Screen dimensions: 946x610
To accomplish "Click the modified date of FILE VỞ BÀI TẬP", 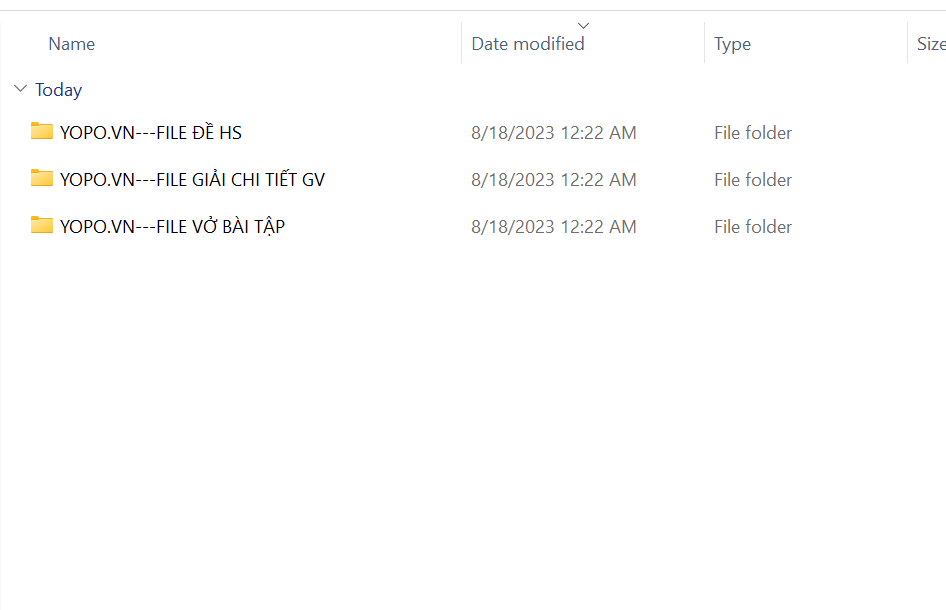I will [553, 227].
